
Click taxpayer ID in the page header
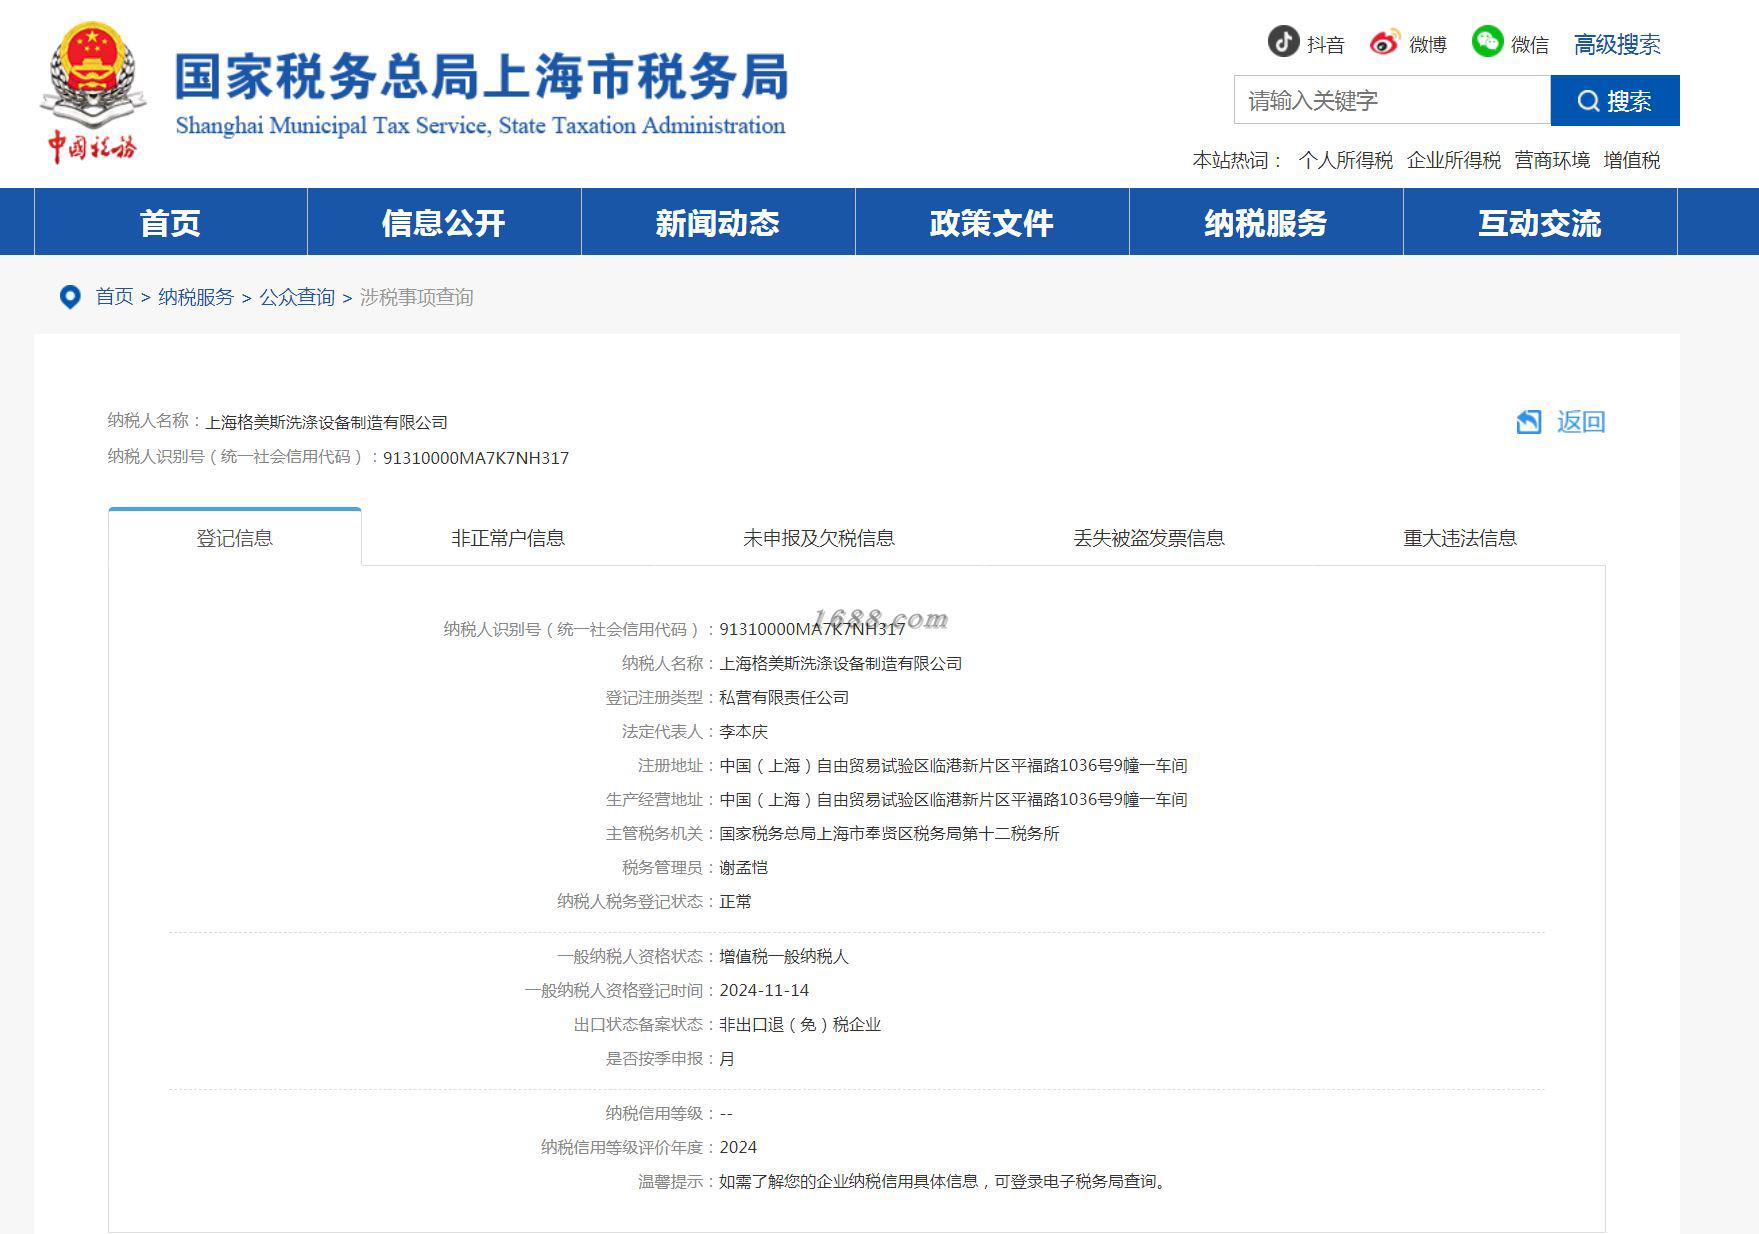click(x=476, y=458)
